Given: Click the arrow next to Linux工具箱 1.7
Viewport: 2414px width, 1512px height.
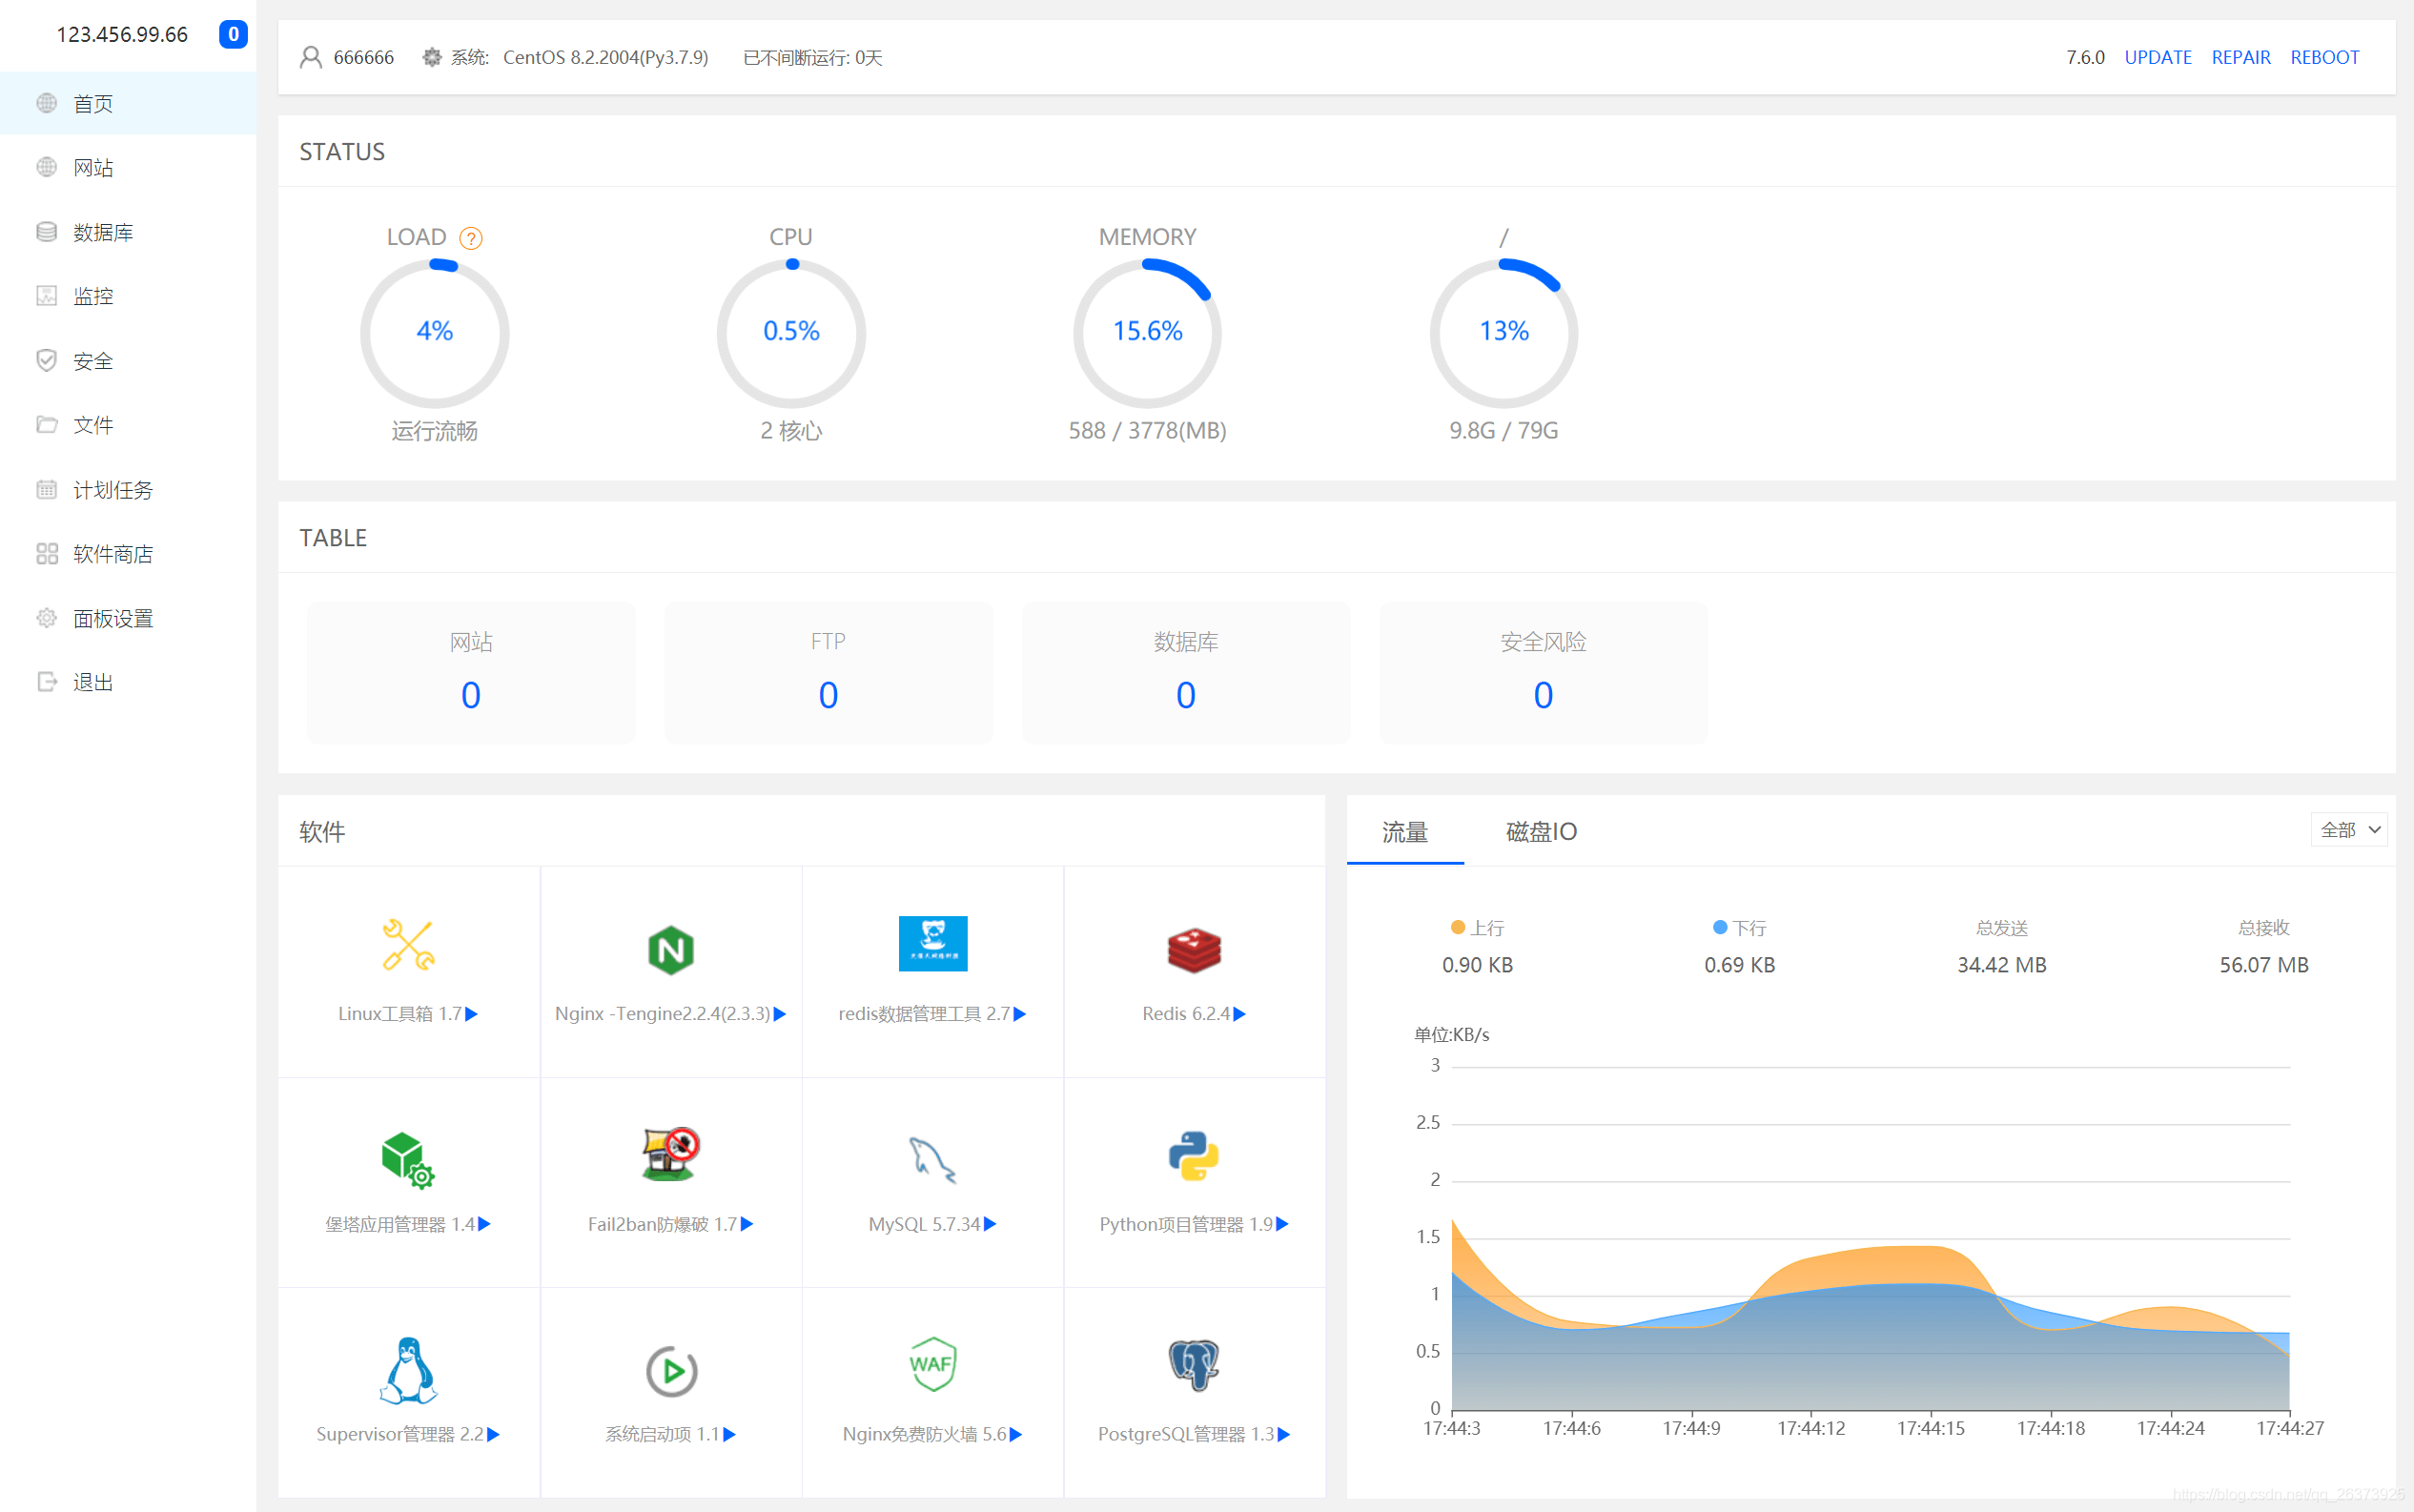Looking at the screenshot, I should [x=472, y=1014].
